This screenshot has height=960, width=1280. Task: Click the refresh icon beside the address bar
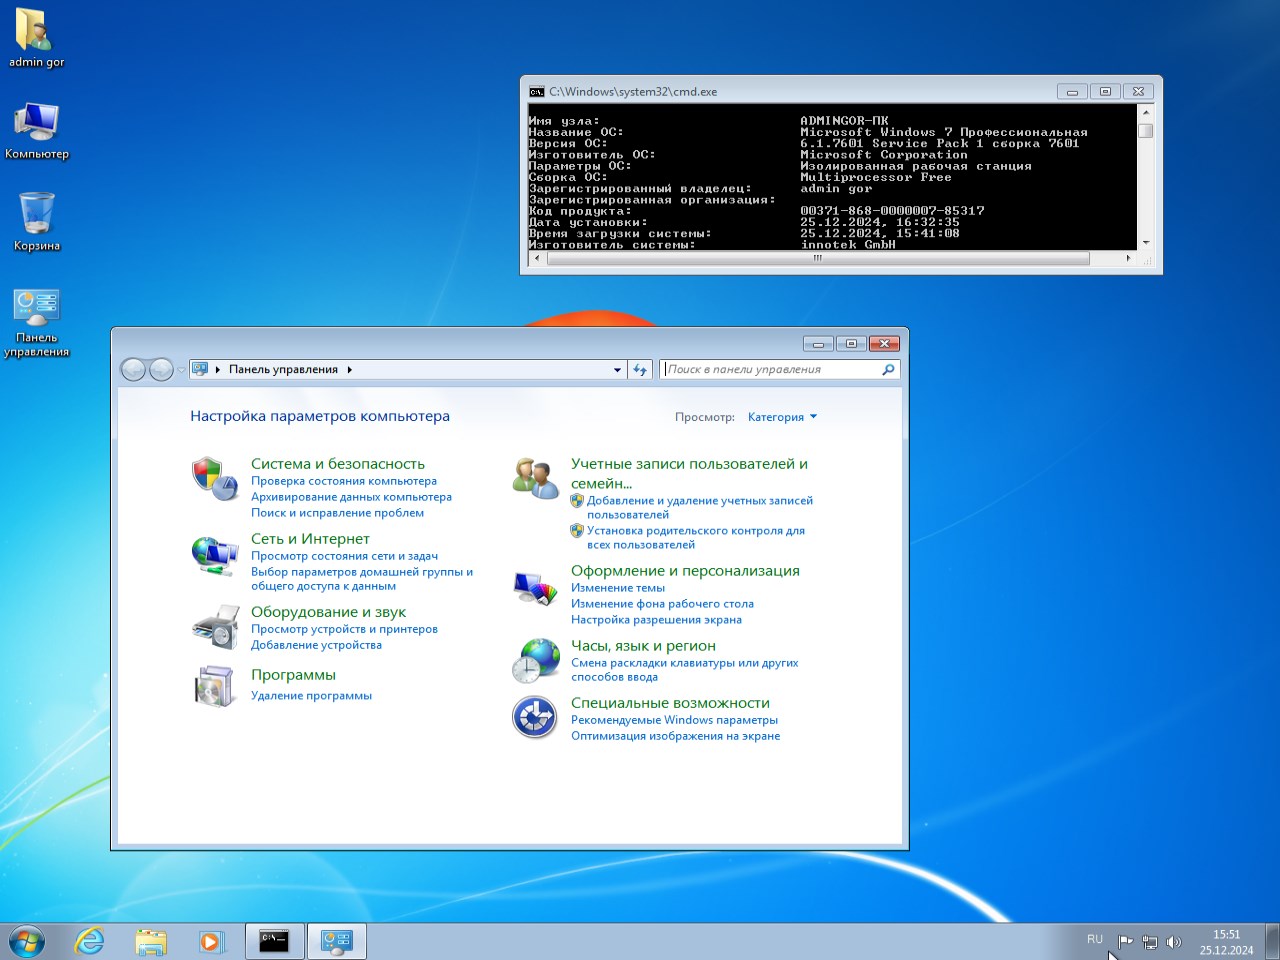tap(640, 370)
